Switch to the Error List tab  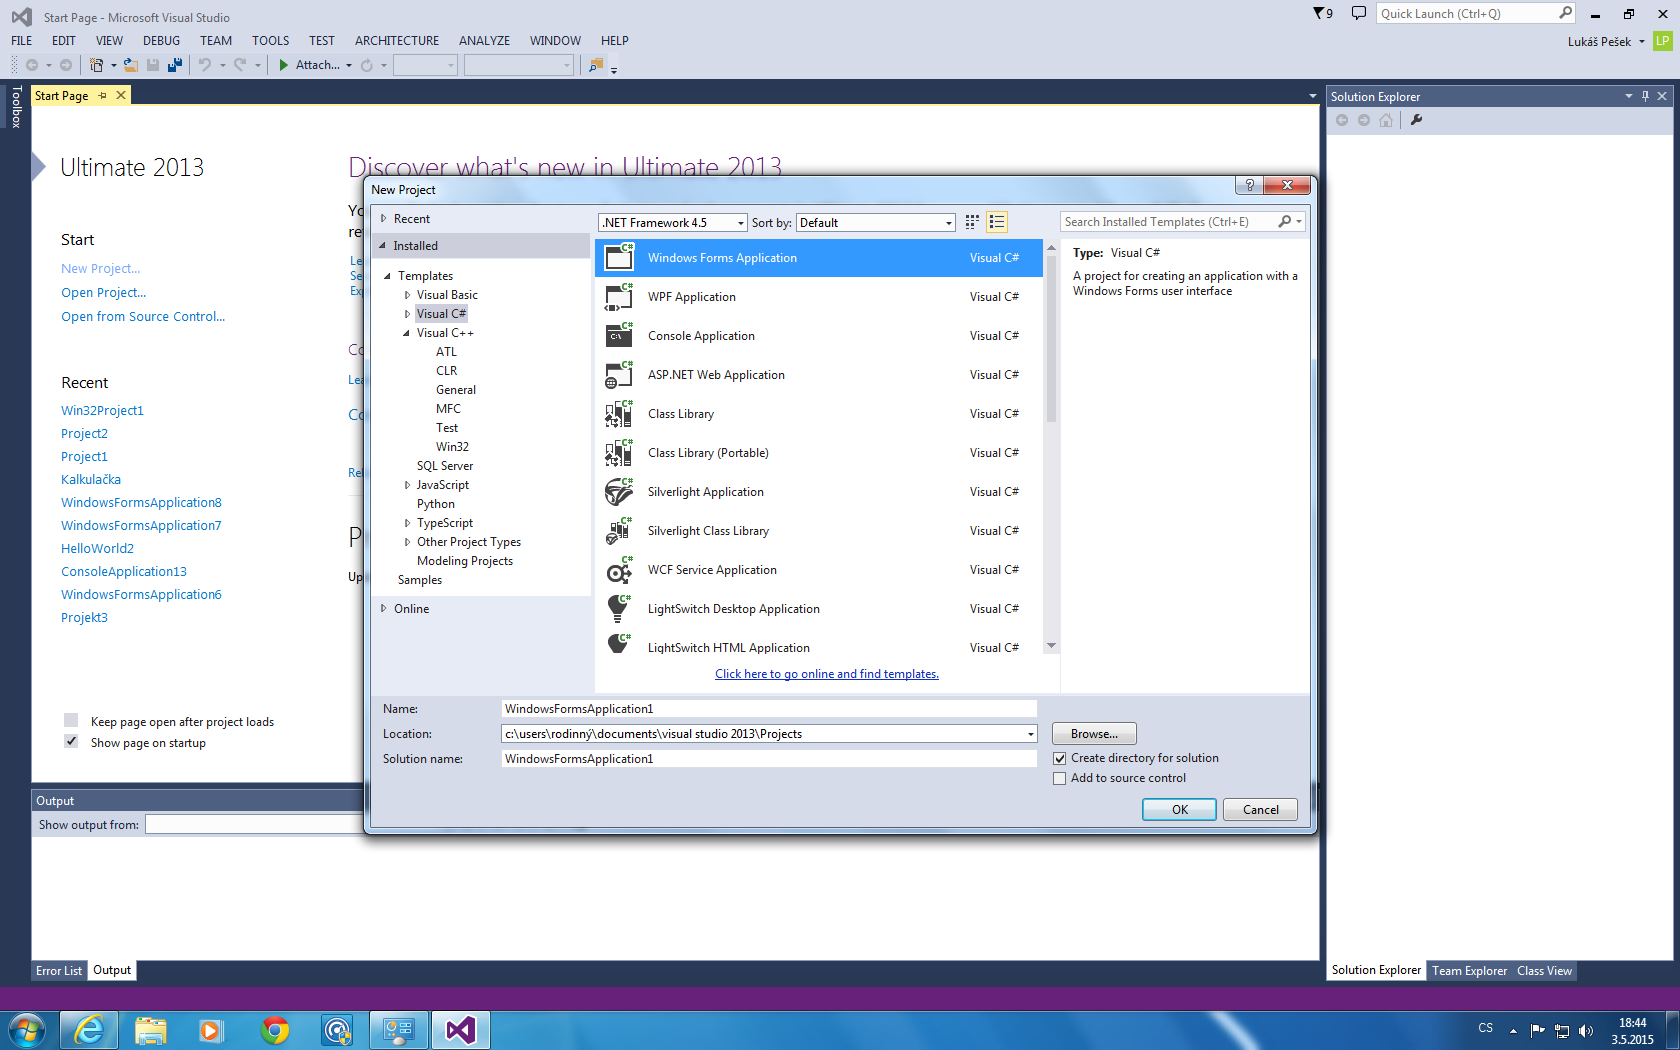[x=59, y=970]
